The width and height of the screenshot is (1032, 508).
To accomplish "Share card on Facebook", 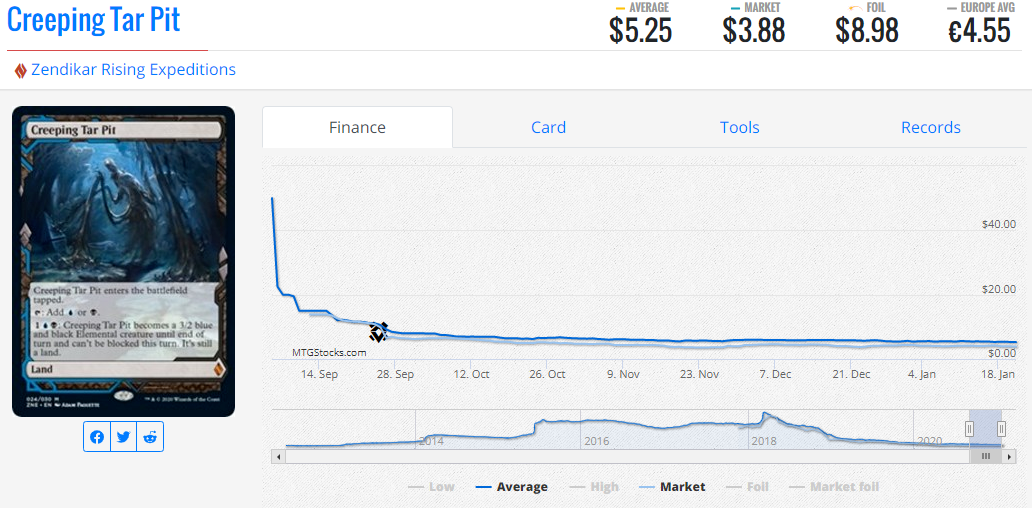I will [97, 437].
